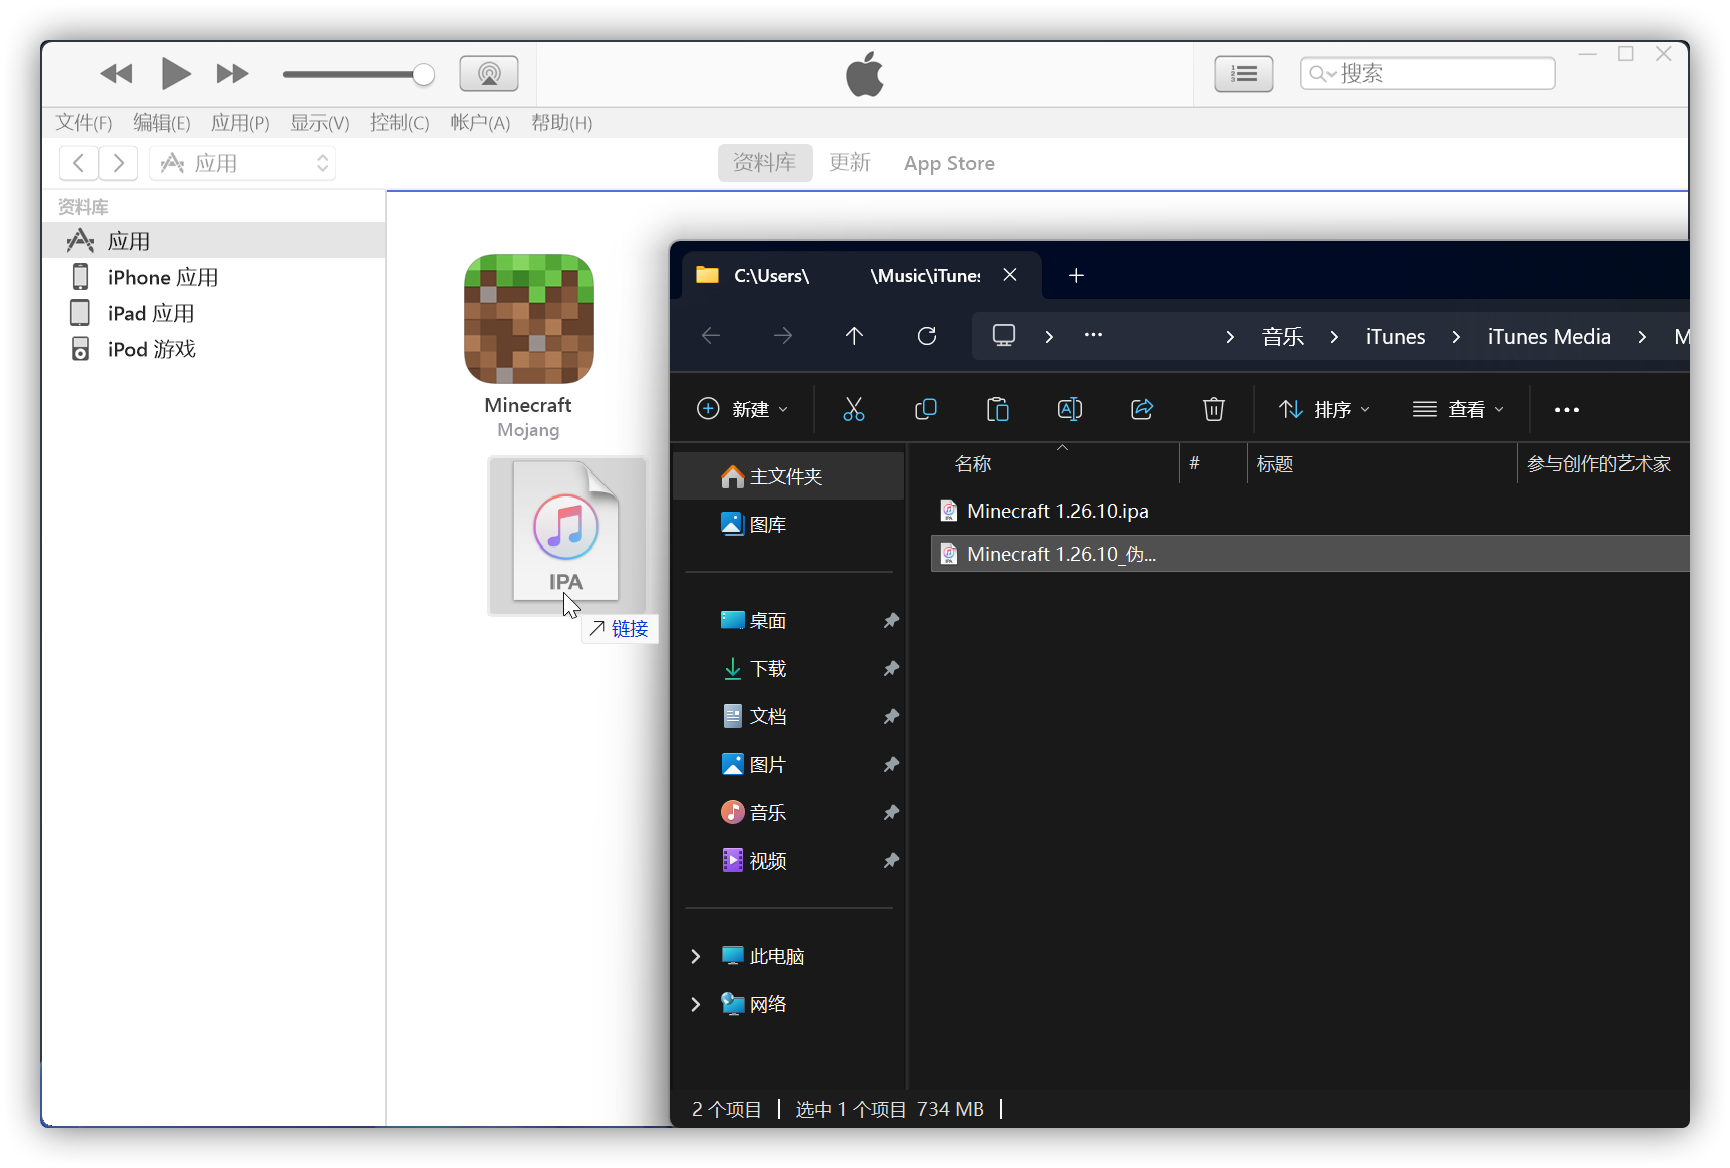The image size is (1730, 1168).
Task: Click the 新建 button in Explorer
Action: [x=742, y=409]
